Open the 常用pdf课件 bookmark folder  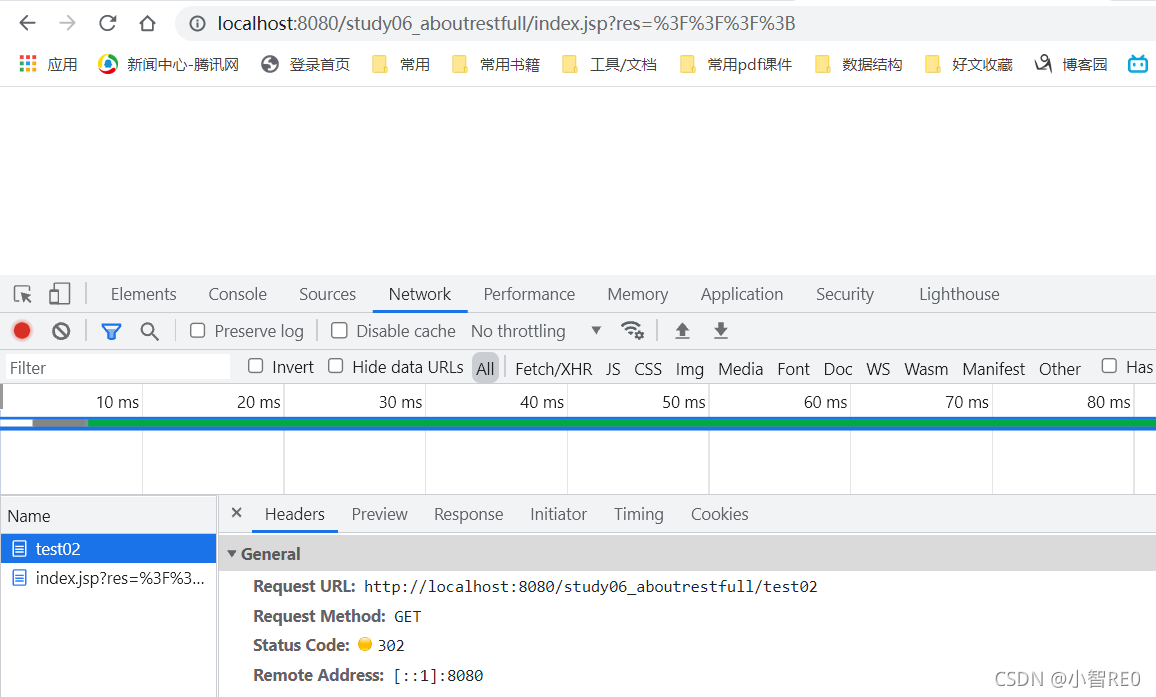[x=736, y=64]
